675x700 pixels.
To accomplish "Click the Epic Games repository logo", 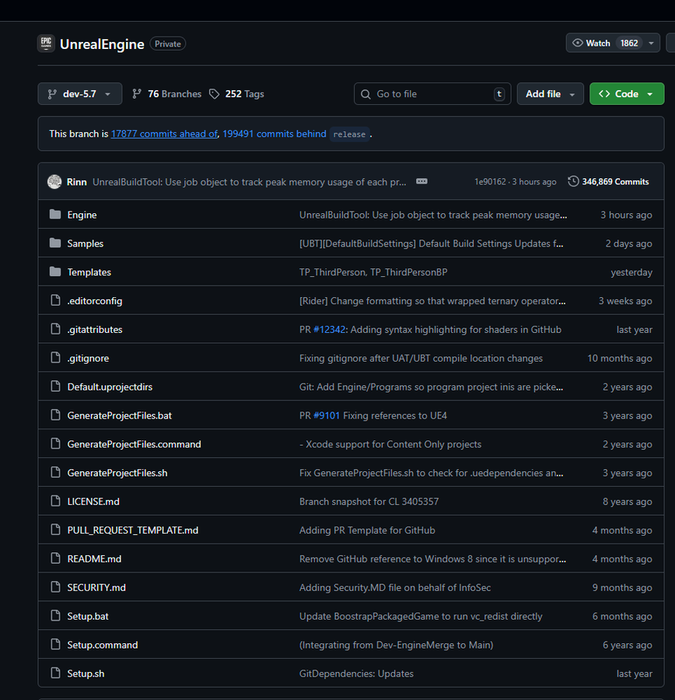I will (45, 43).
